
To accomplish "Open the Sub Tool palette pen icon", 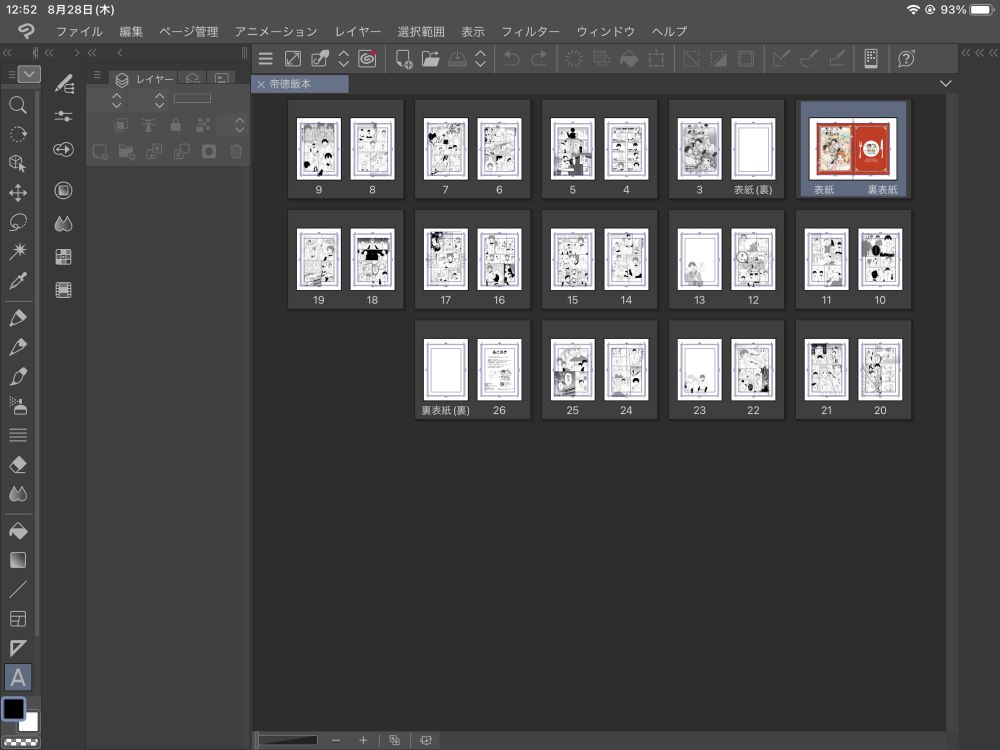I will [x=64, y=83].
